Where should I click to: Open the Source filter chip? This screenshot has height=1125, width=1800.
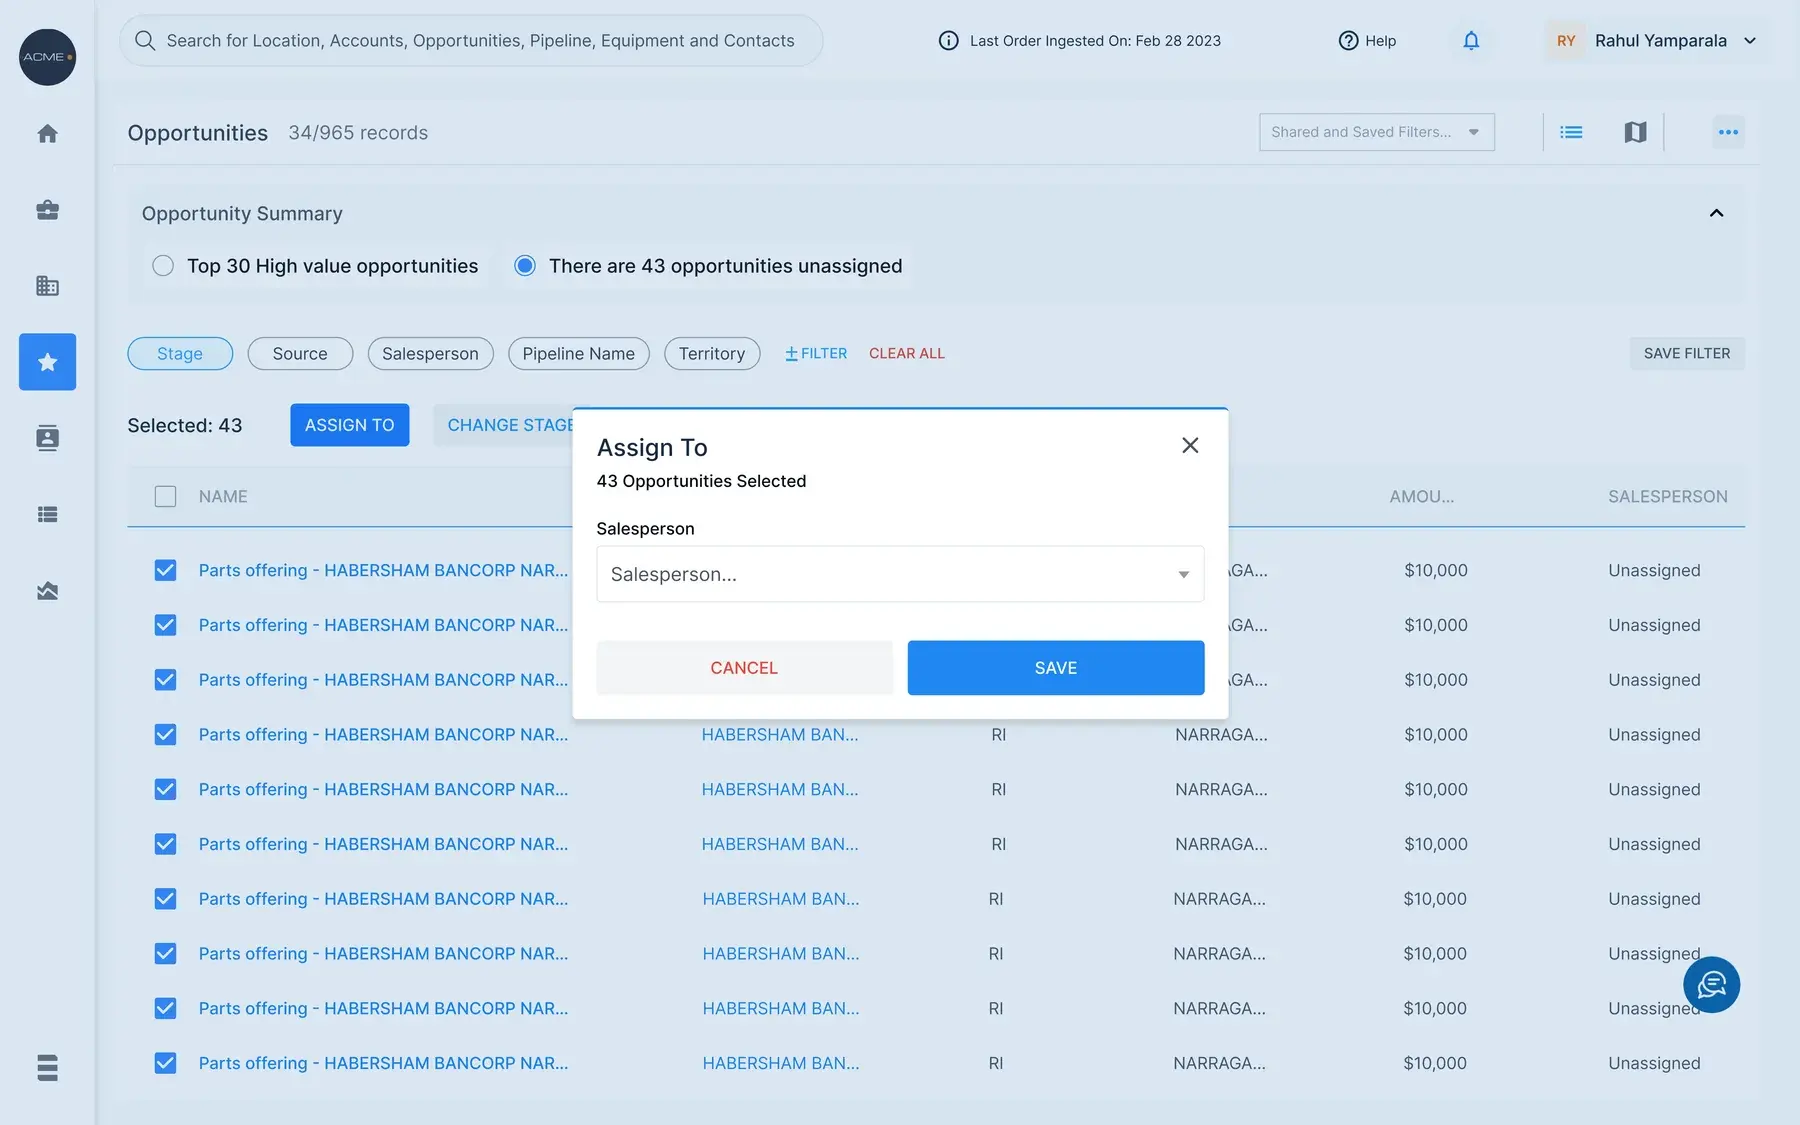[300, 353]
